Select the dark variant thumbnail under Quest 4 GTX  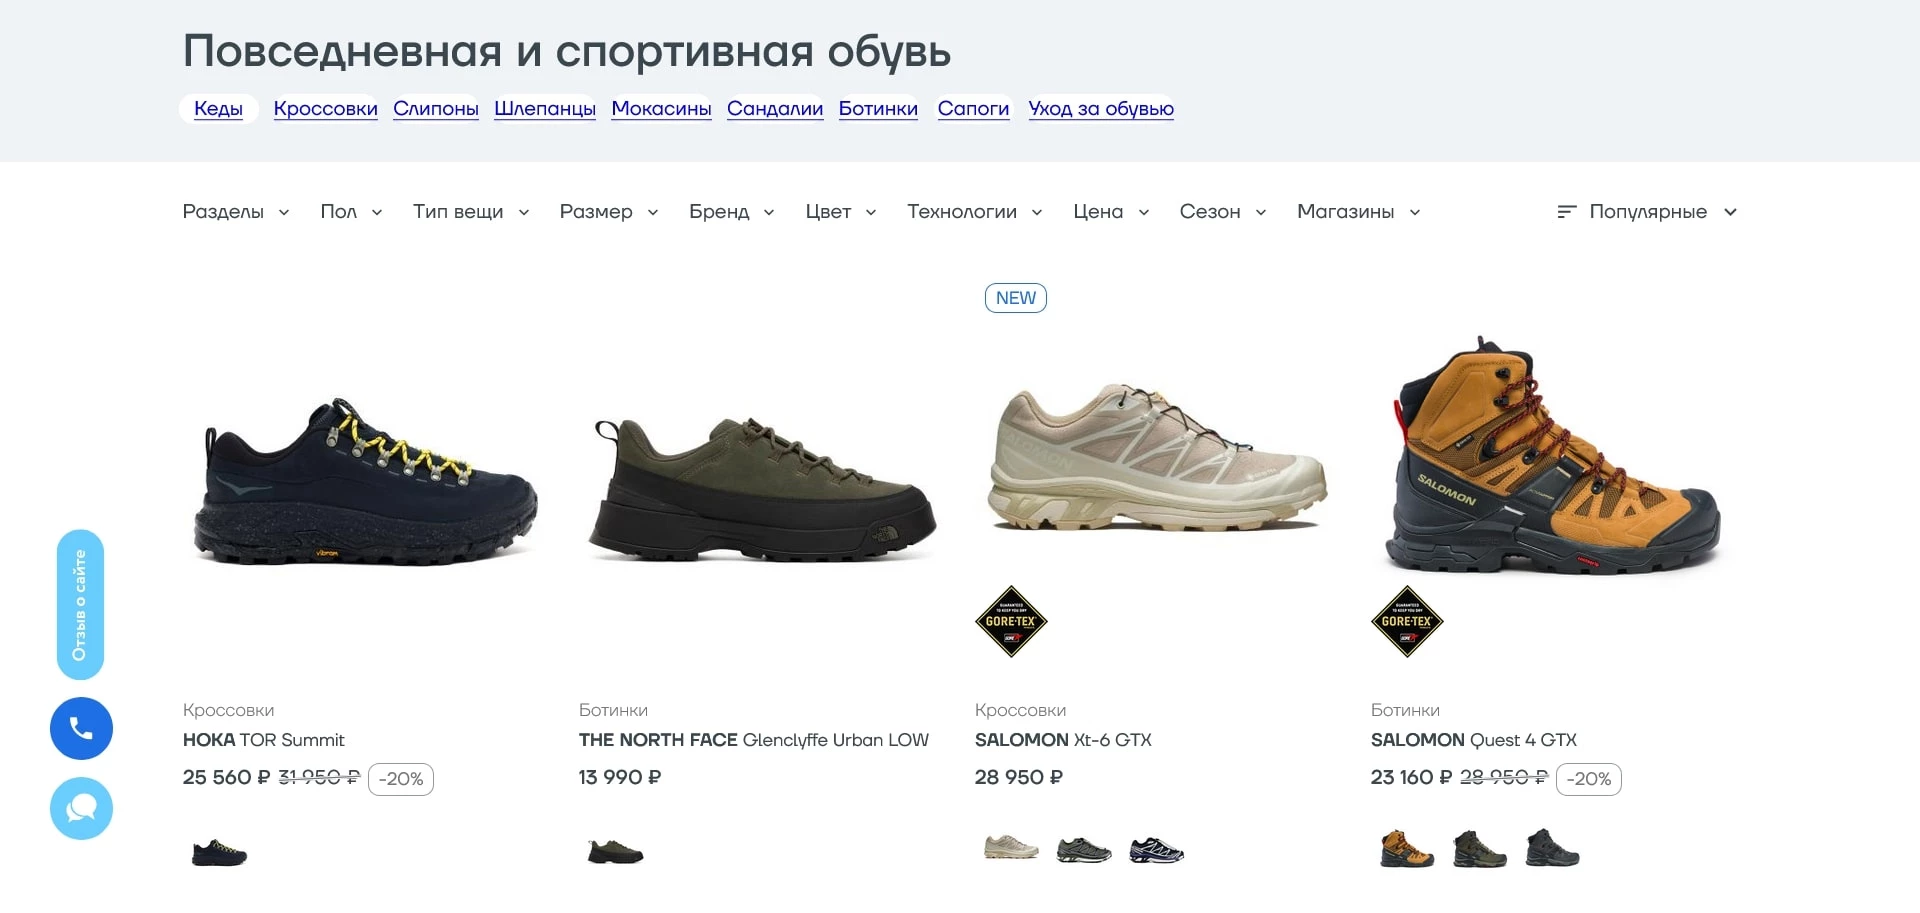(x=1548, y=850)
